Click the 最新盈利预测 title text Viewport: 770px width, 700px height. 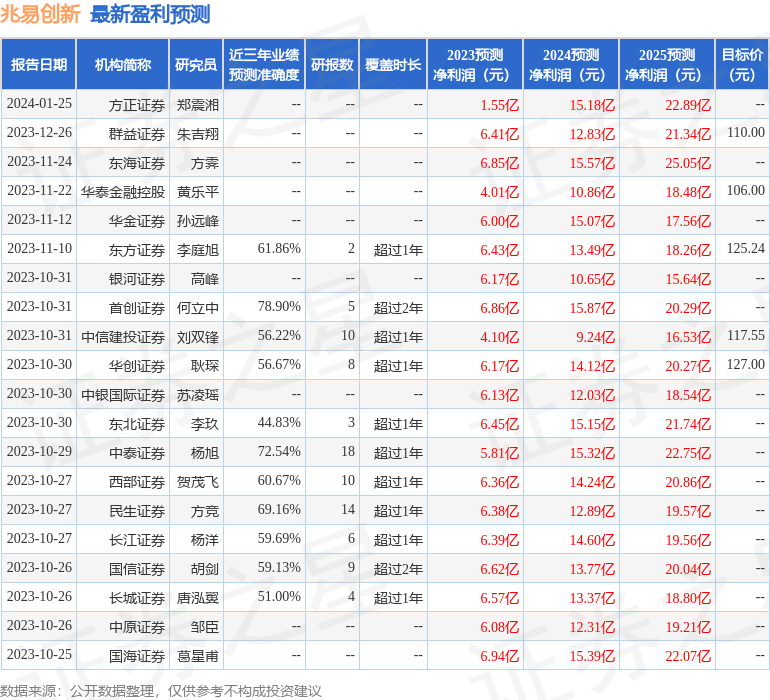pyautogui.click(x=150, y=14)
